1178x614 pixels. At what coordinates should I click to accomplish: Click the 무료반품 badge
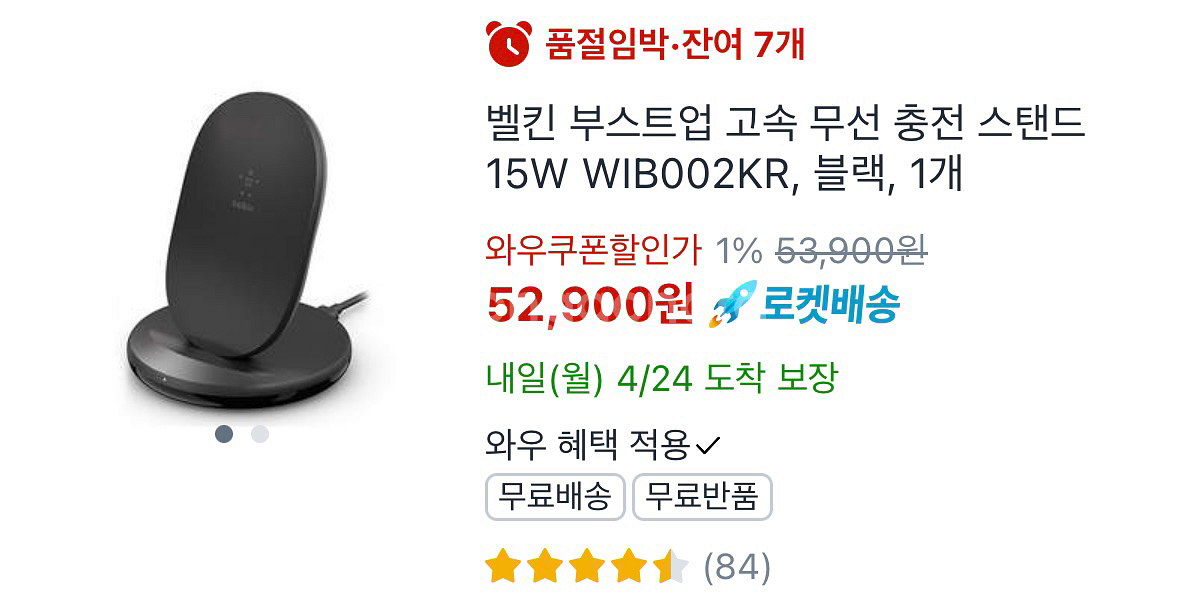(702, 497)
